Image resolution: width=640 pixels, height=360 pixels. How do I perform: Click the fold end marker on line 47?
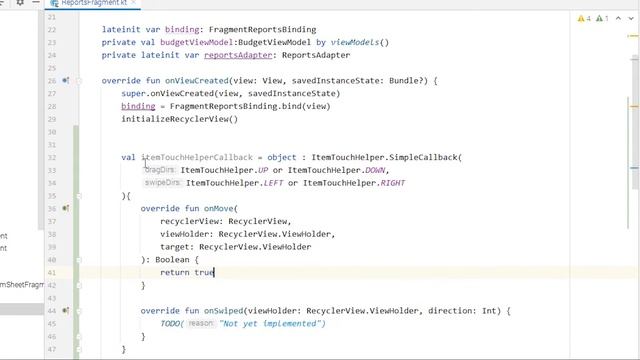tap(79, 349)
